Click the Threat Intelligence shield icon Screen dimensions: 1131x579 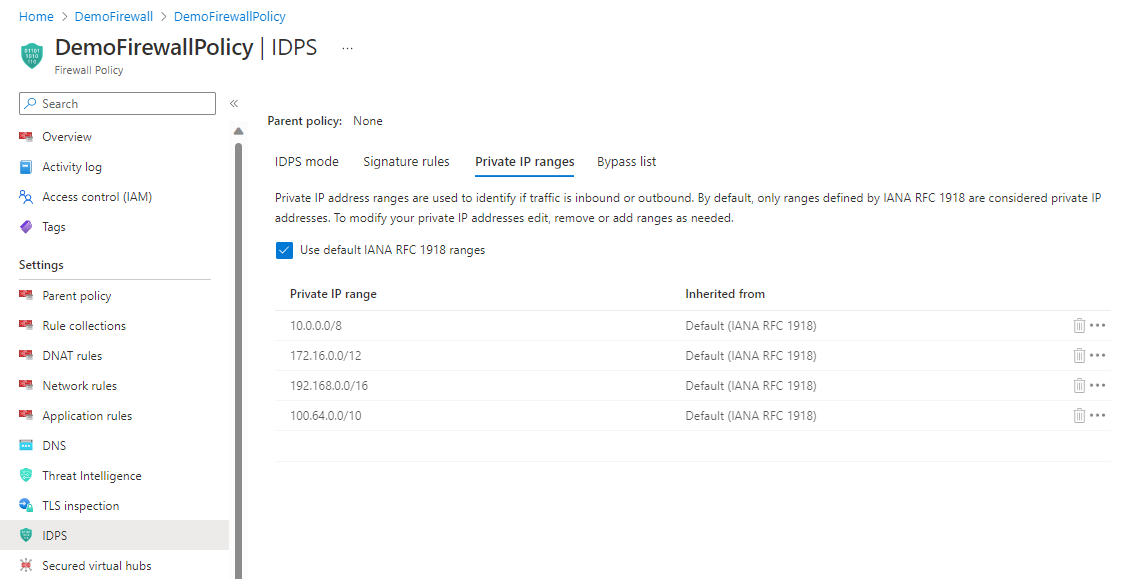pos(26,475)
